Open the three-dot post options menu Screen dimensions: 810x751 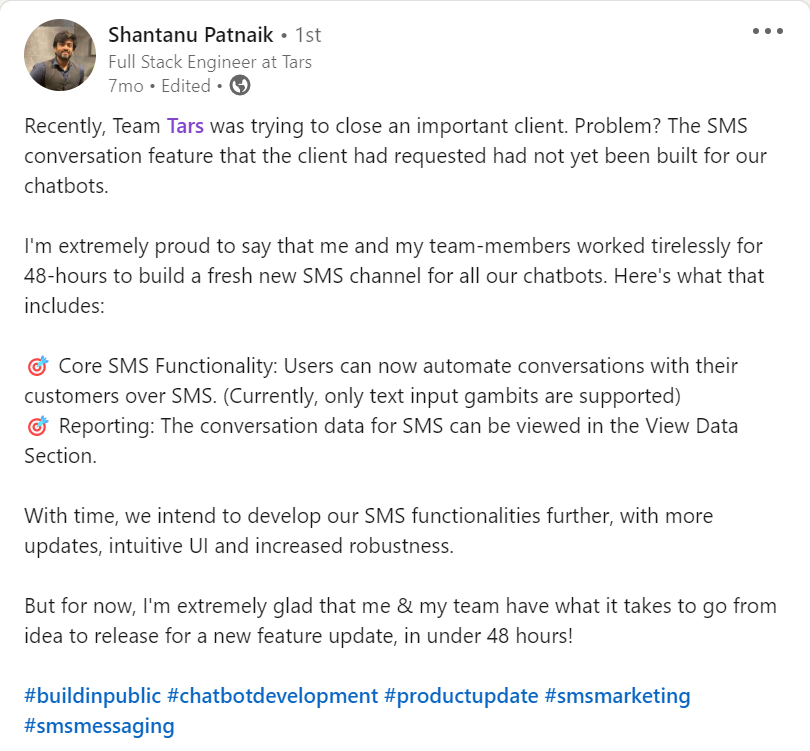coord(767,31)
